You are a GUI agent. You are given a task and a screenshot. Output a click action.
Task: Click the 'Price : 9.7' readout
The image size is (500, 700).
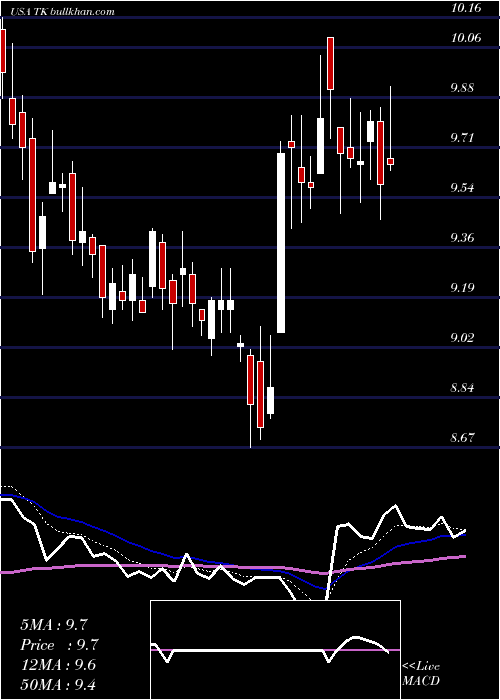point(59,645)
